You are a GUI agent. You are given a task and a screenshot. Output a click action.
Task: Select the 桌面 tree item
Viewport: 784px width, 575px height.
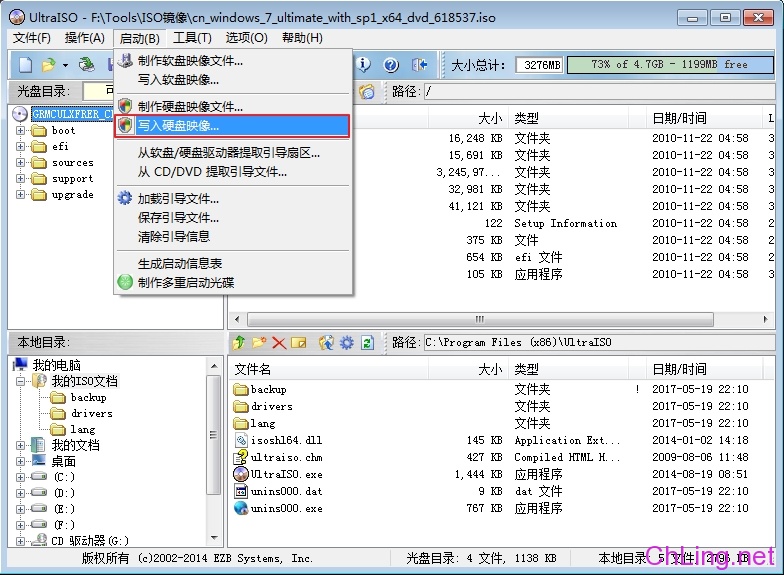(x=64, y=461)
